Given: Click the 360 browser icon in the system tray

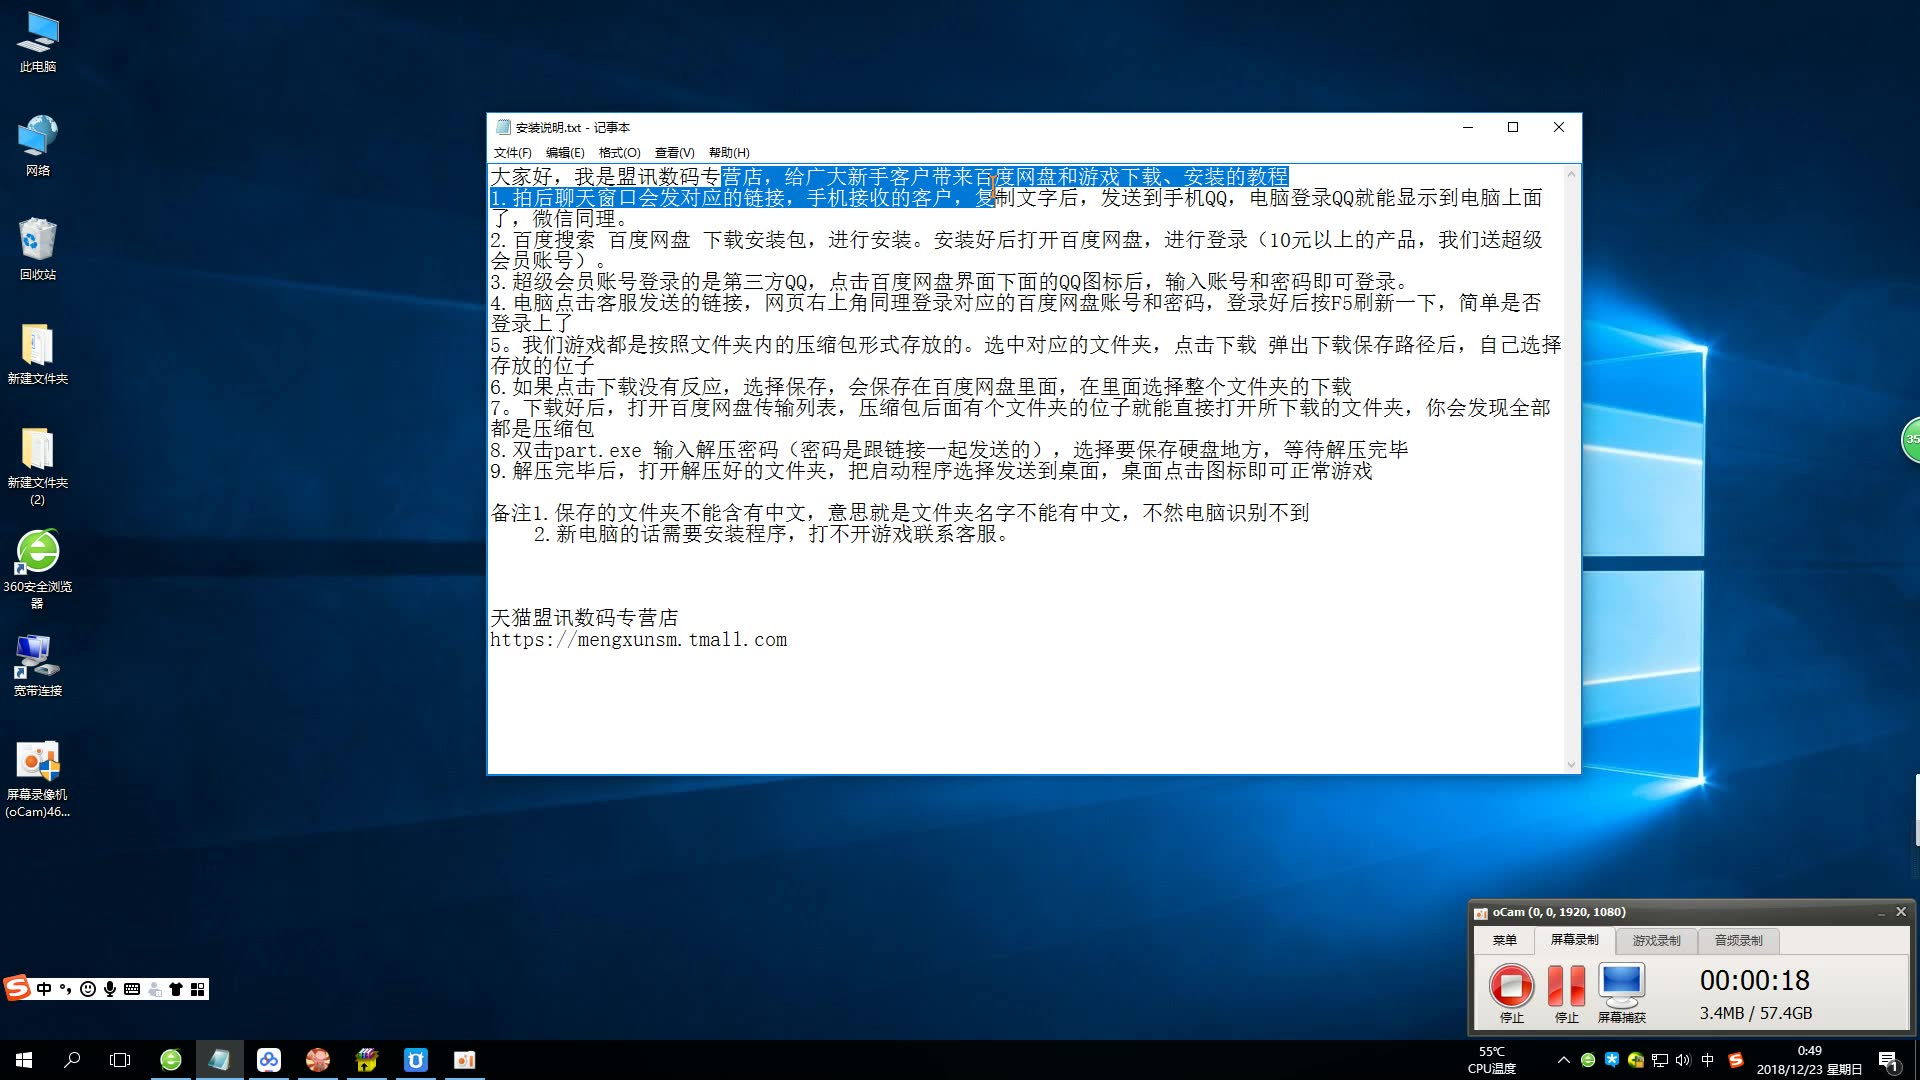Looking at the screenshot, I should [x=1588, y=1060].
